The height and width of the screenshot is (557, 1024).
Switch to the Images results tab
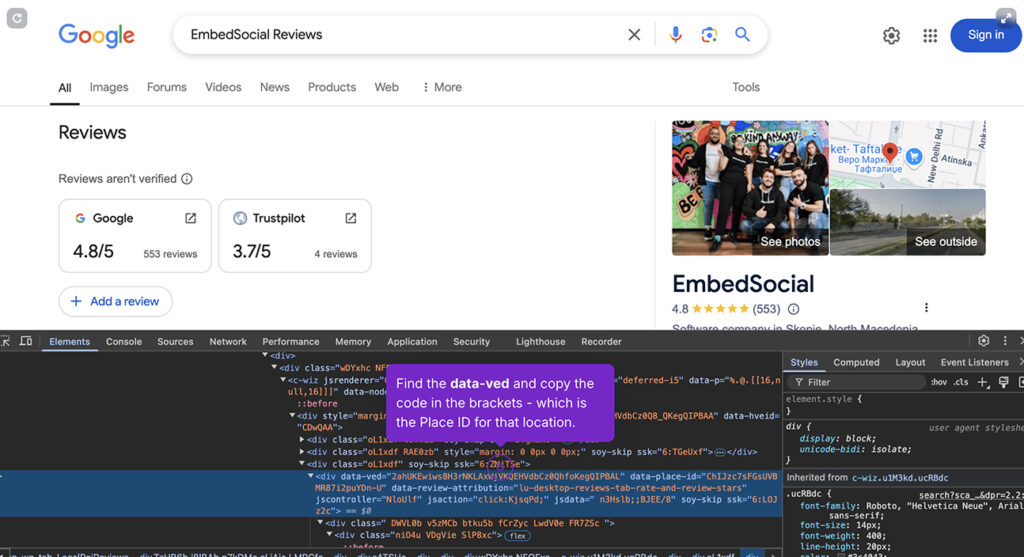coord(109,87)
